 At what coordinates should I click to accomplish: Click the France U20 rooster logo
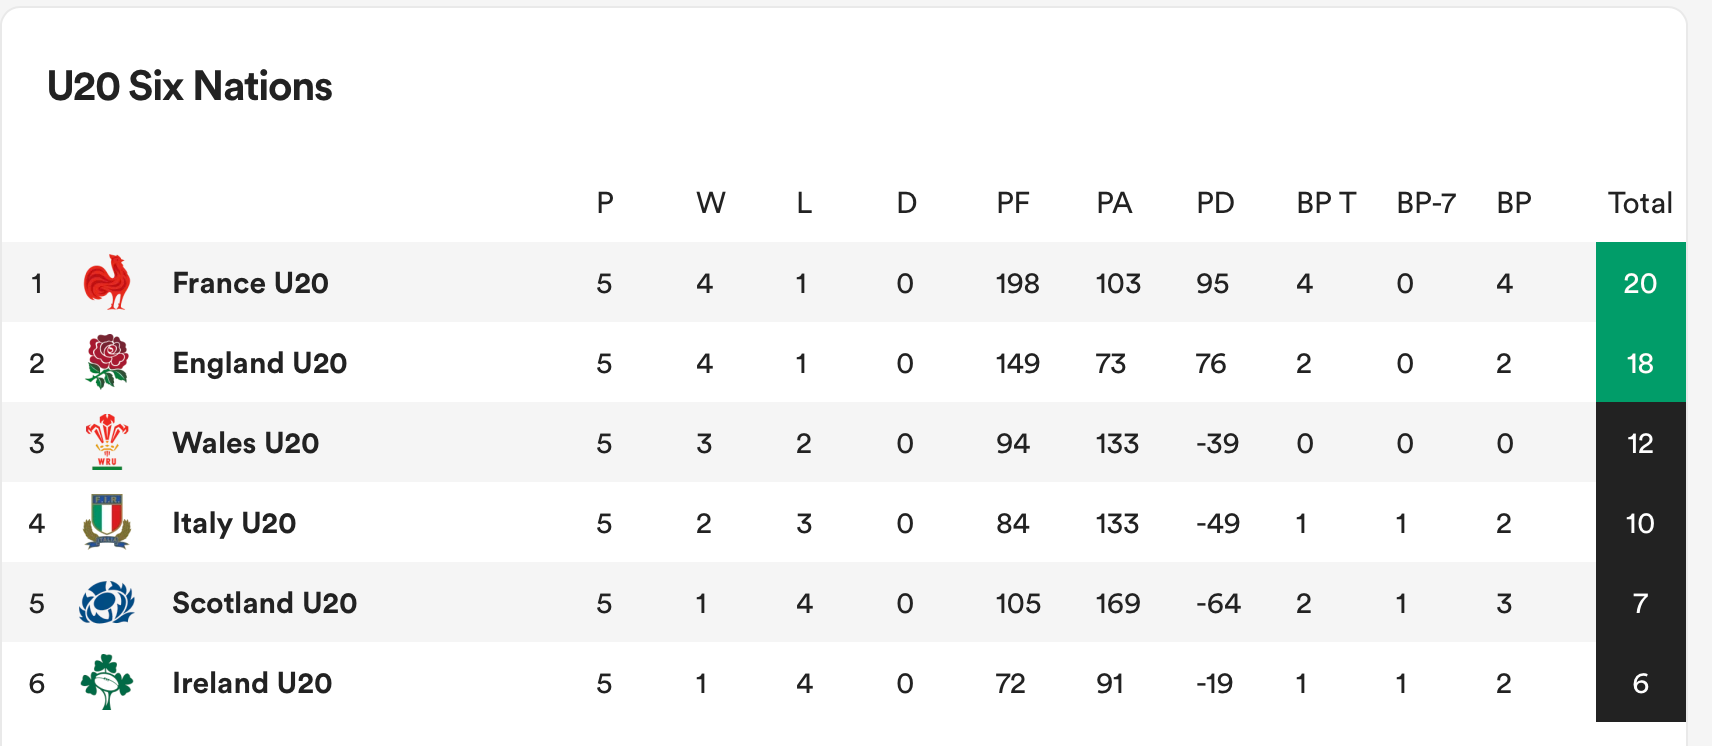pyautogui.click(x=107, y=282)
